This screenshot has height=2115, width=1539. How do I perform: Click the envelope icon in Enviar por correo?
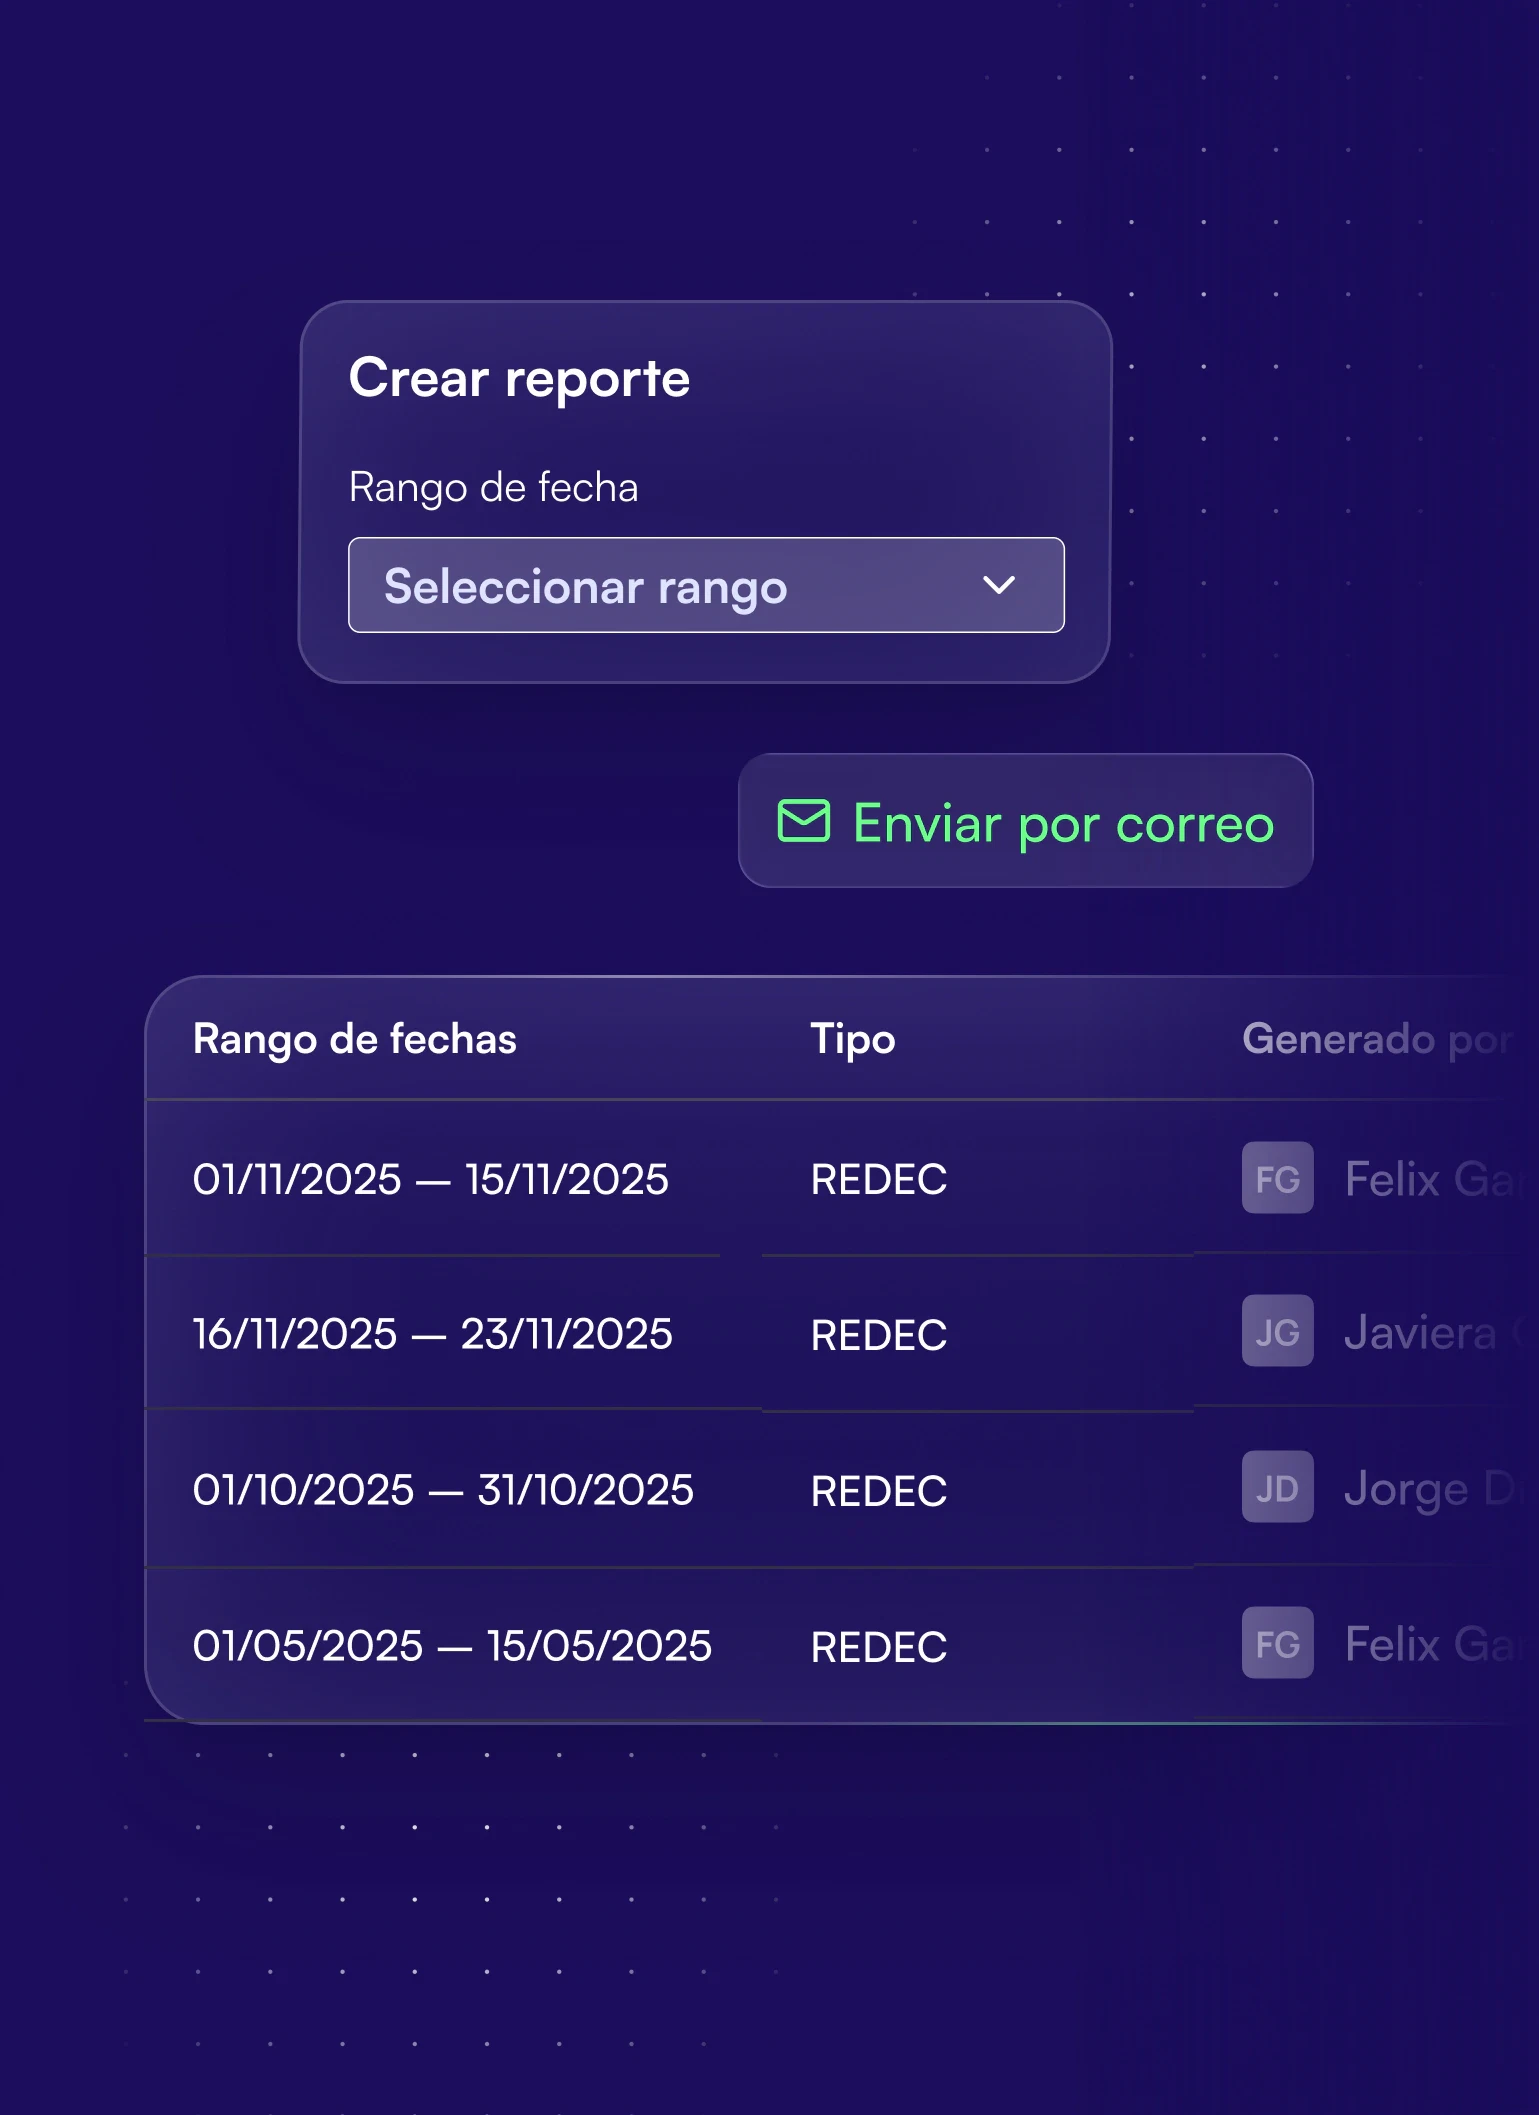pyautogui.click(x=804, y=821)
